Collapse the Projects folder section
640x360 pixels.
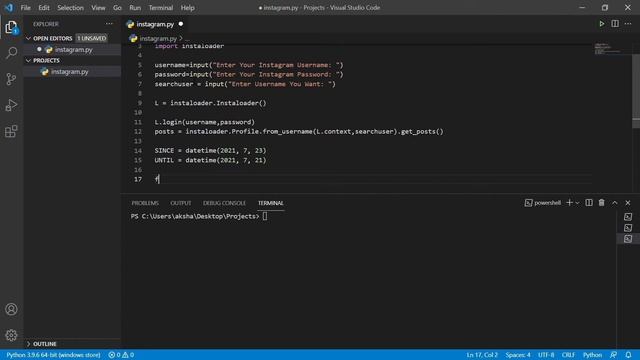coord(28,60)
